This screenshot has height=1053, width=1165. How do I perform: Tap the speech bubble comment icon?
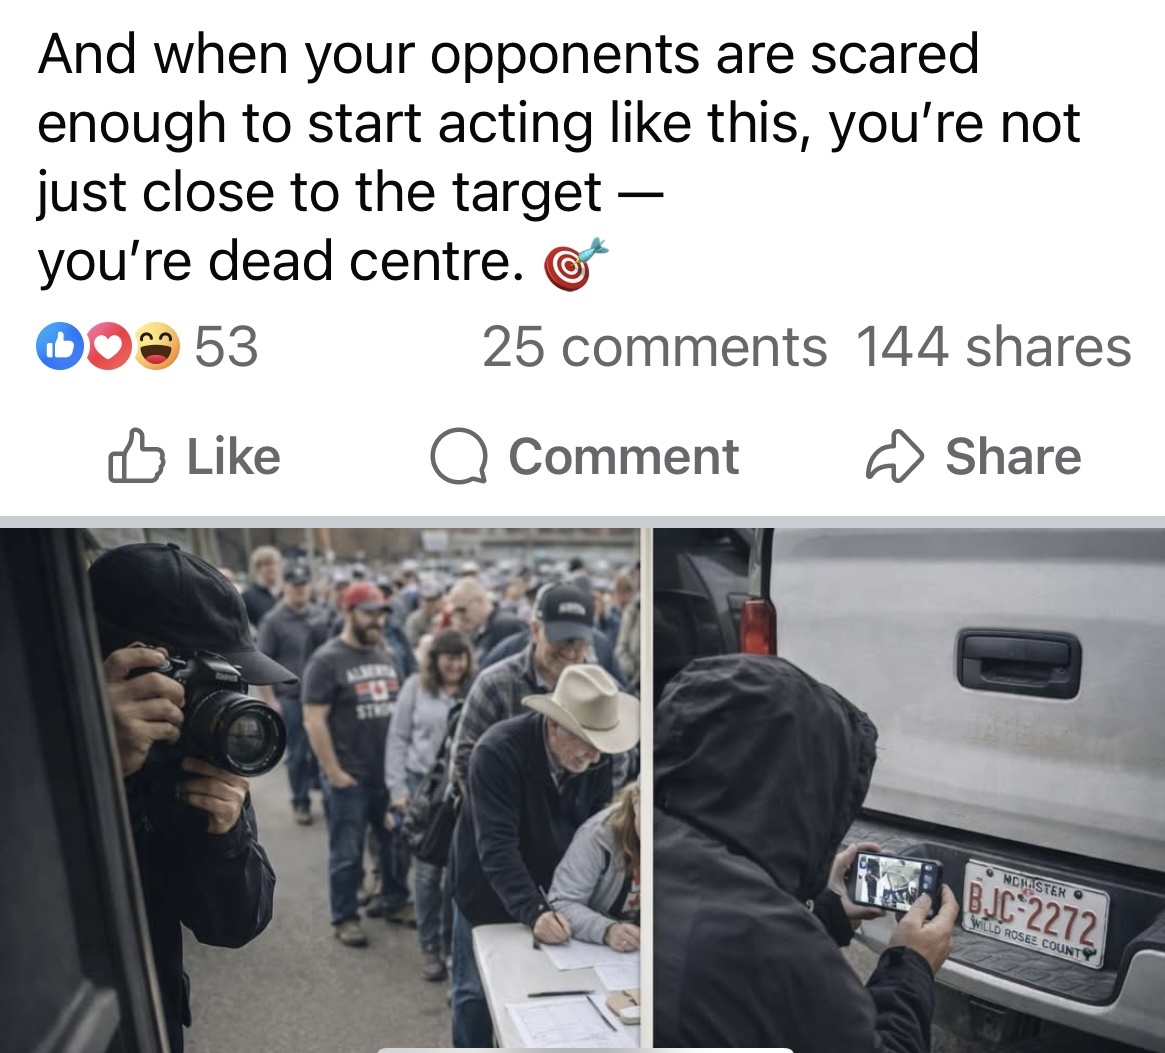pos(459,456)
